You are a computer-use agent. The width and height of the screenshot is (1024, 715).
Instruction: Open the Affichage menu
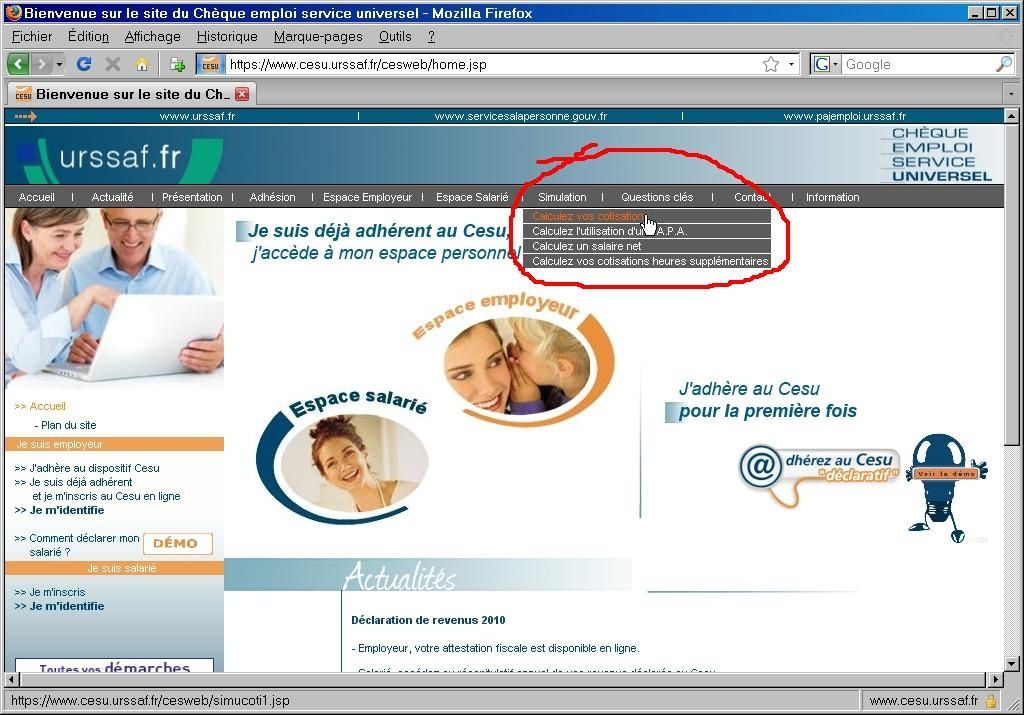click(152, 37)
